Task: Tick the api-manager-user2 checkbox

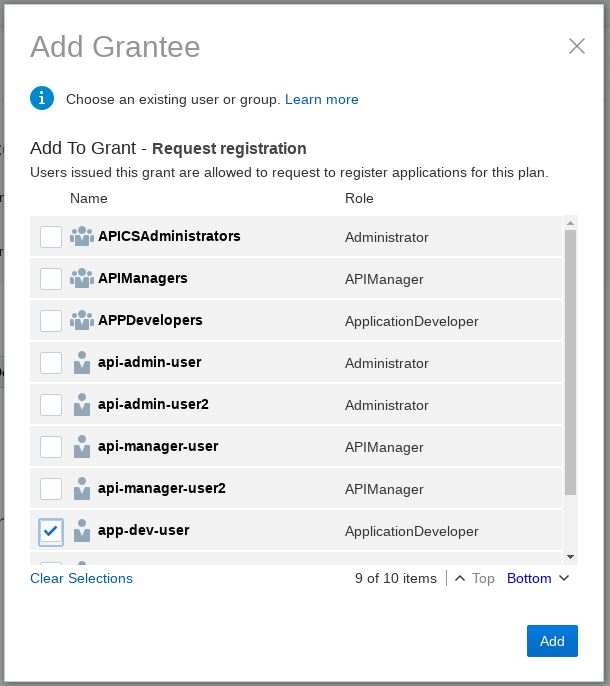Action: (x=51, y=489)
